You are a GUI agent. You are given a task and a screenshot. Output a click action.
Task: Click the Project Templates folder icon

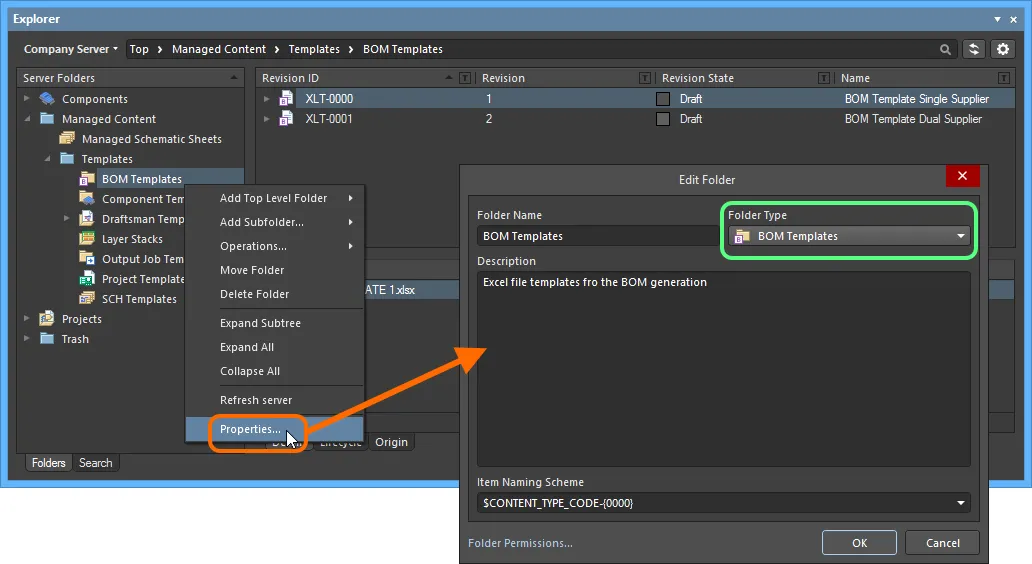click(87, 279)
